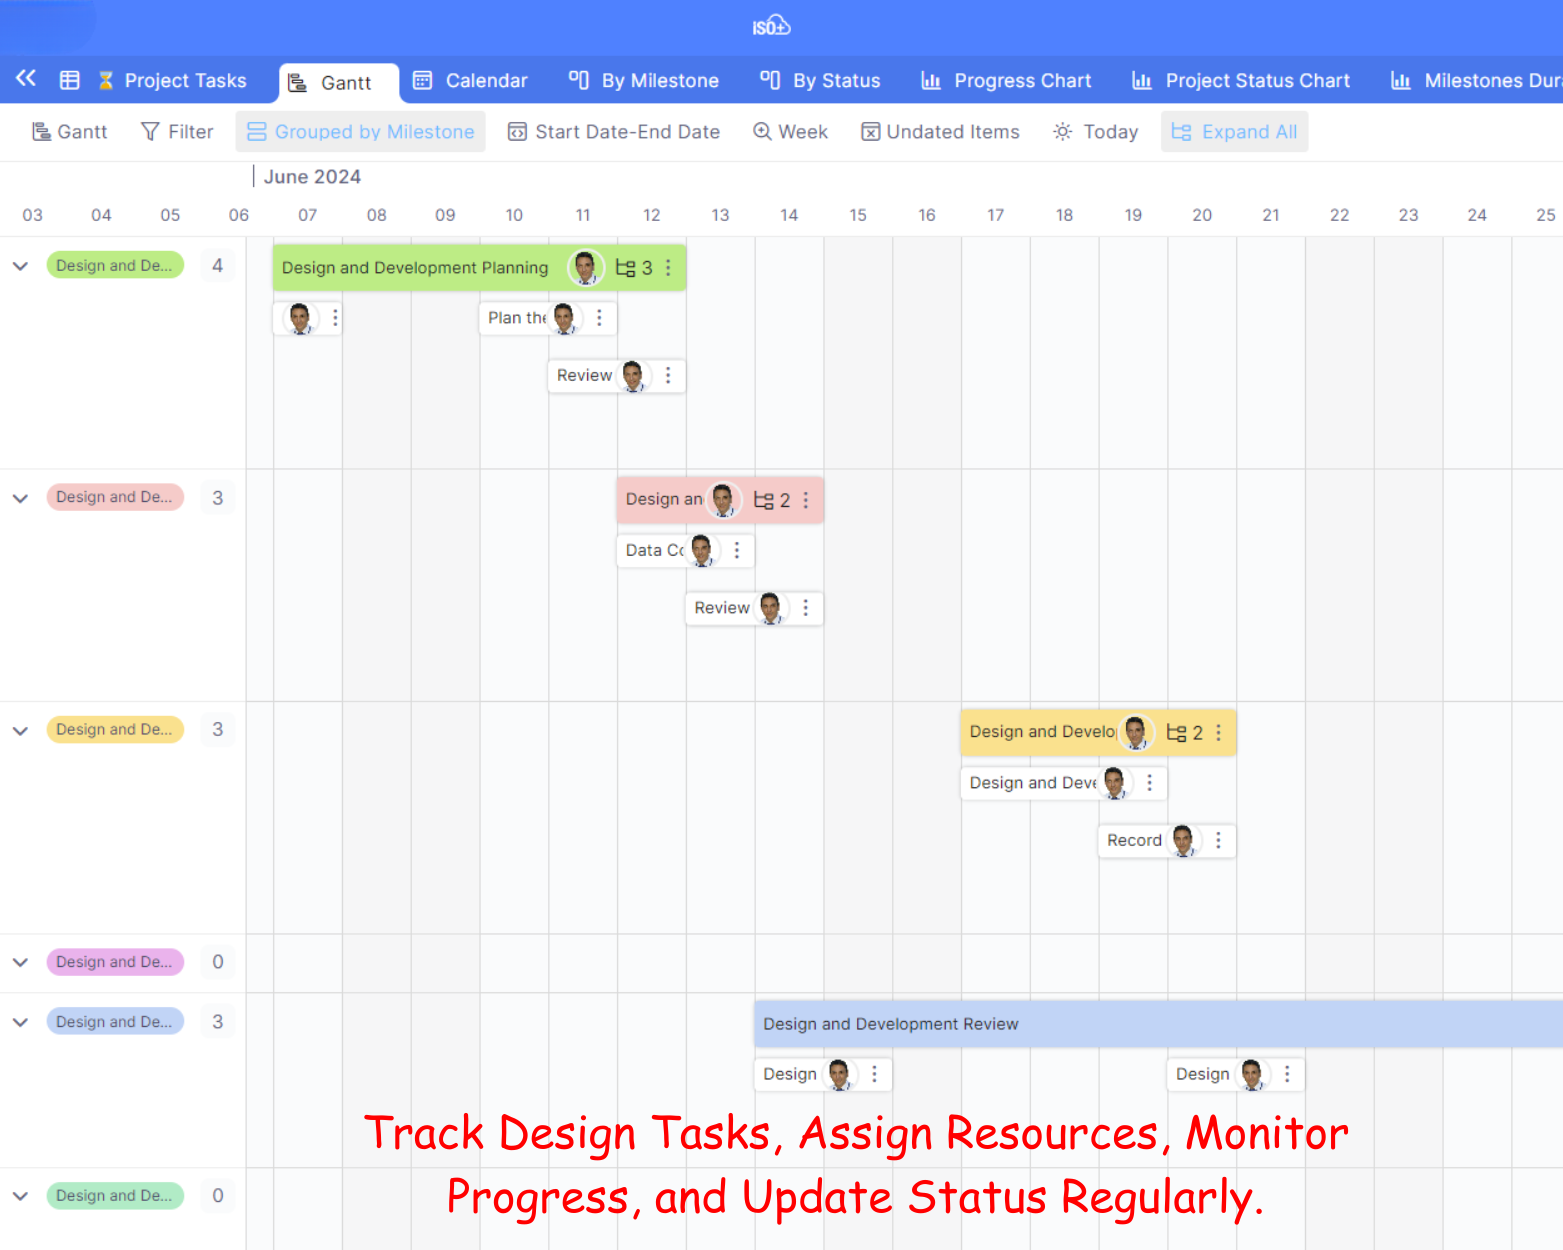This screenshot has width=1563, height=1250.
Task: Collapse the pink milestone group with 3 tasks
Action: pyautogui.click(x=20, y=498)
